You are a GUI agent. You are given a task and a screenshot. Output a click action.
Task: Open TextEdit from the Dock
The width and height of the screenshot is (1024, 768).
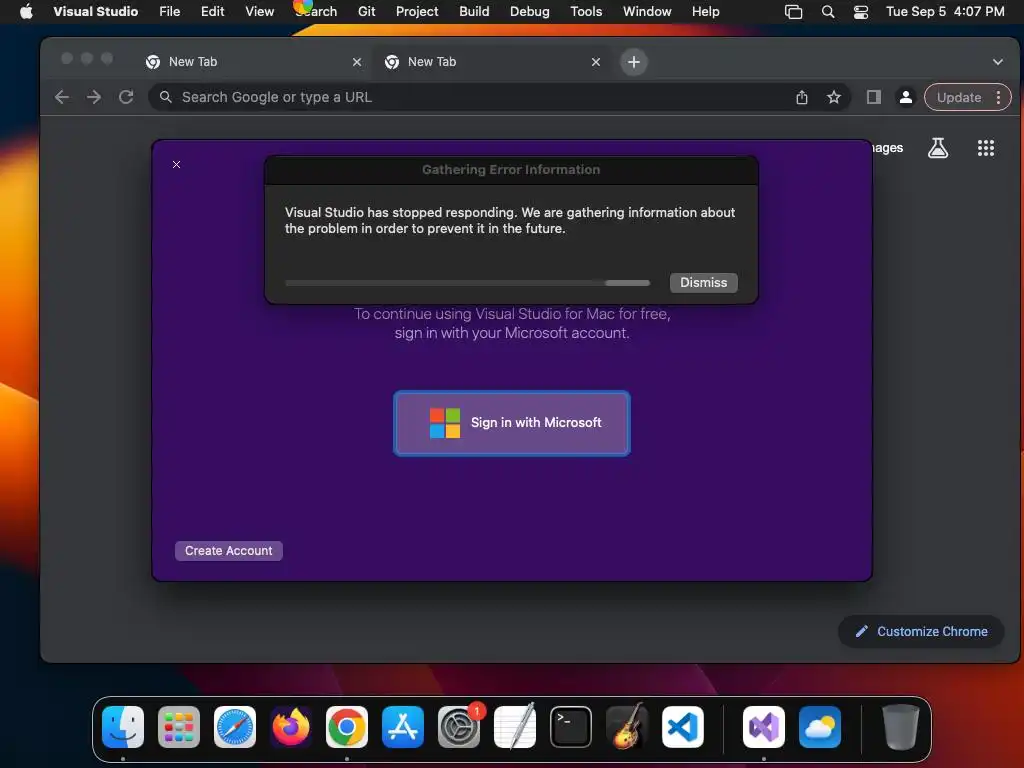(515, 727)
